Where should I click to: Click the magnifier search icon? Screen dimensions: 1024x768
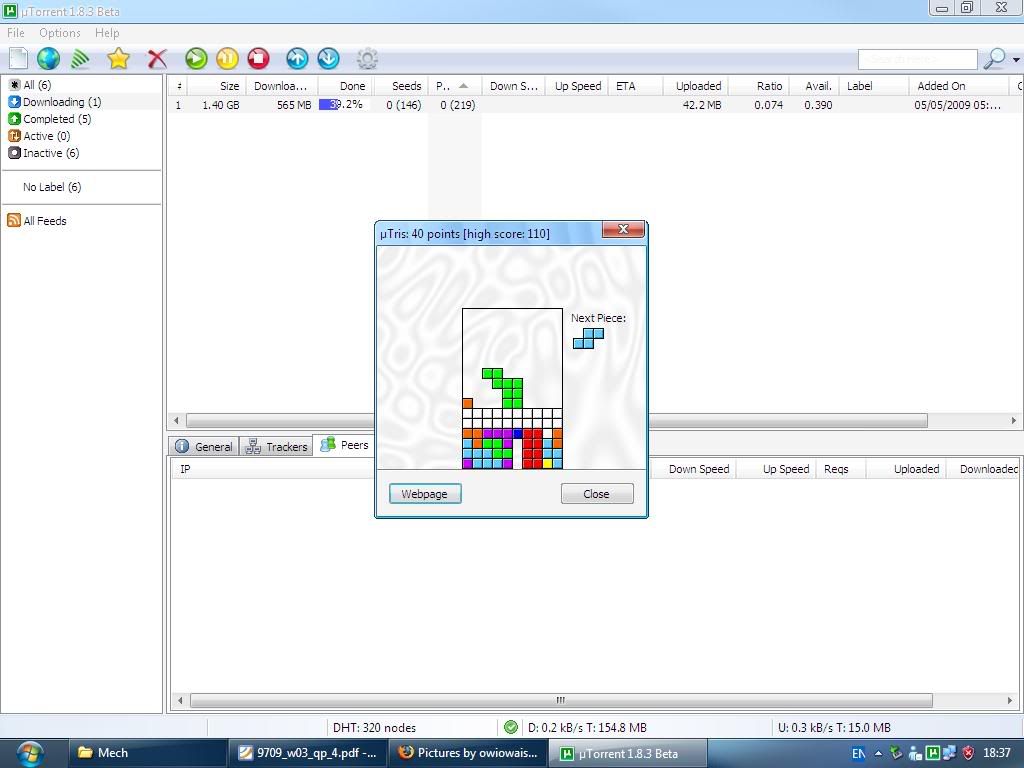[995, 59]
